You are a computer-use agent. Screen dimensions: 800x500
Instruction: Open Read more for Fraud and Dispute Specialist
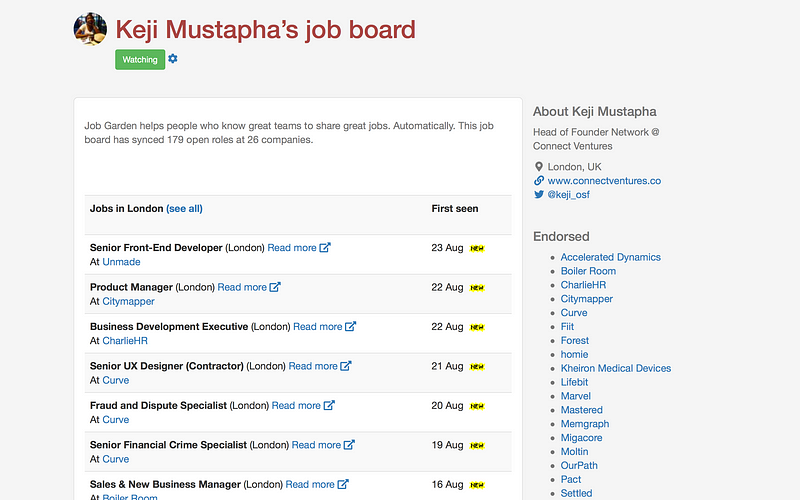[296, 406]
